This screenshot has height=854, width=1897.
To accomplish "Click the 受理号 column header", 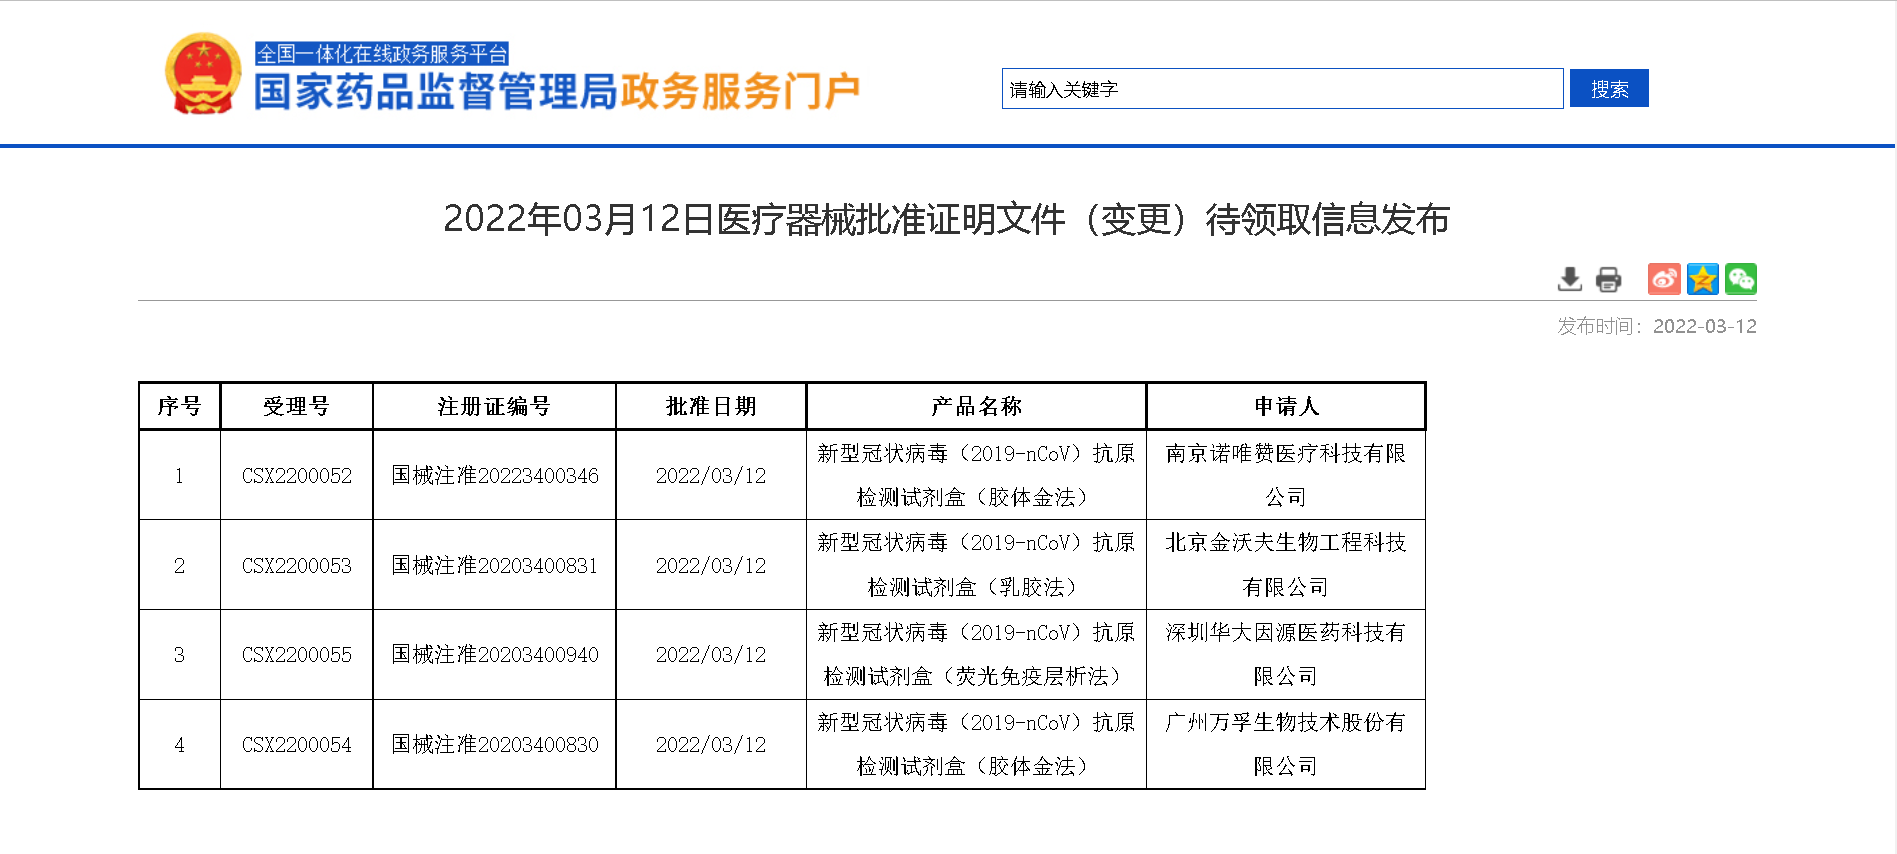I will [x=296, y=406].
